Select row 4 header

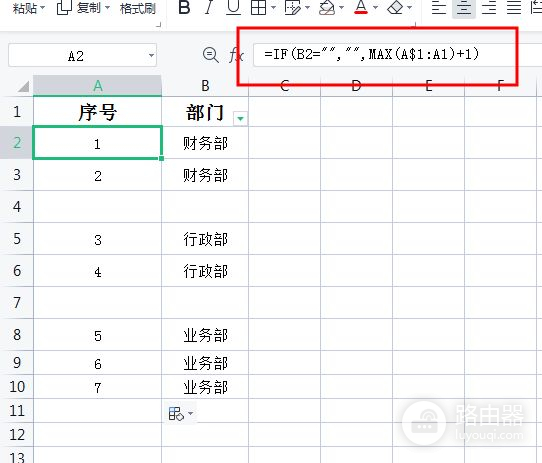tap(17, 206)
